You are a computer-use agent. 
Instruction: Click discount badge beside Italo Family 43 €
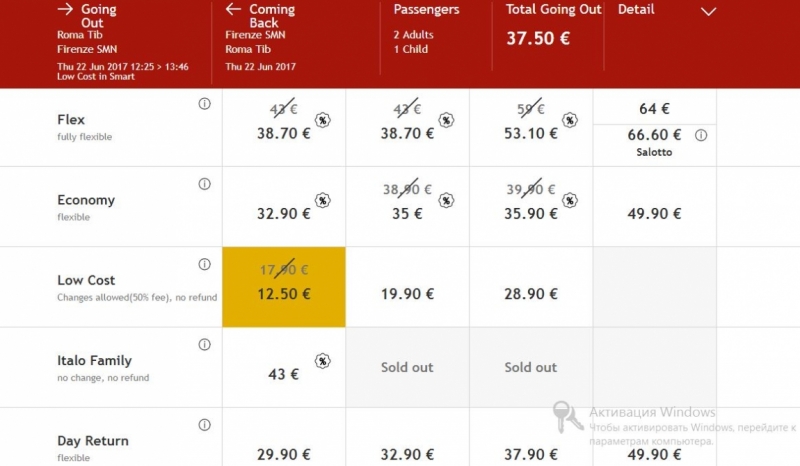point(322,361)
